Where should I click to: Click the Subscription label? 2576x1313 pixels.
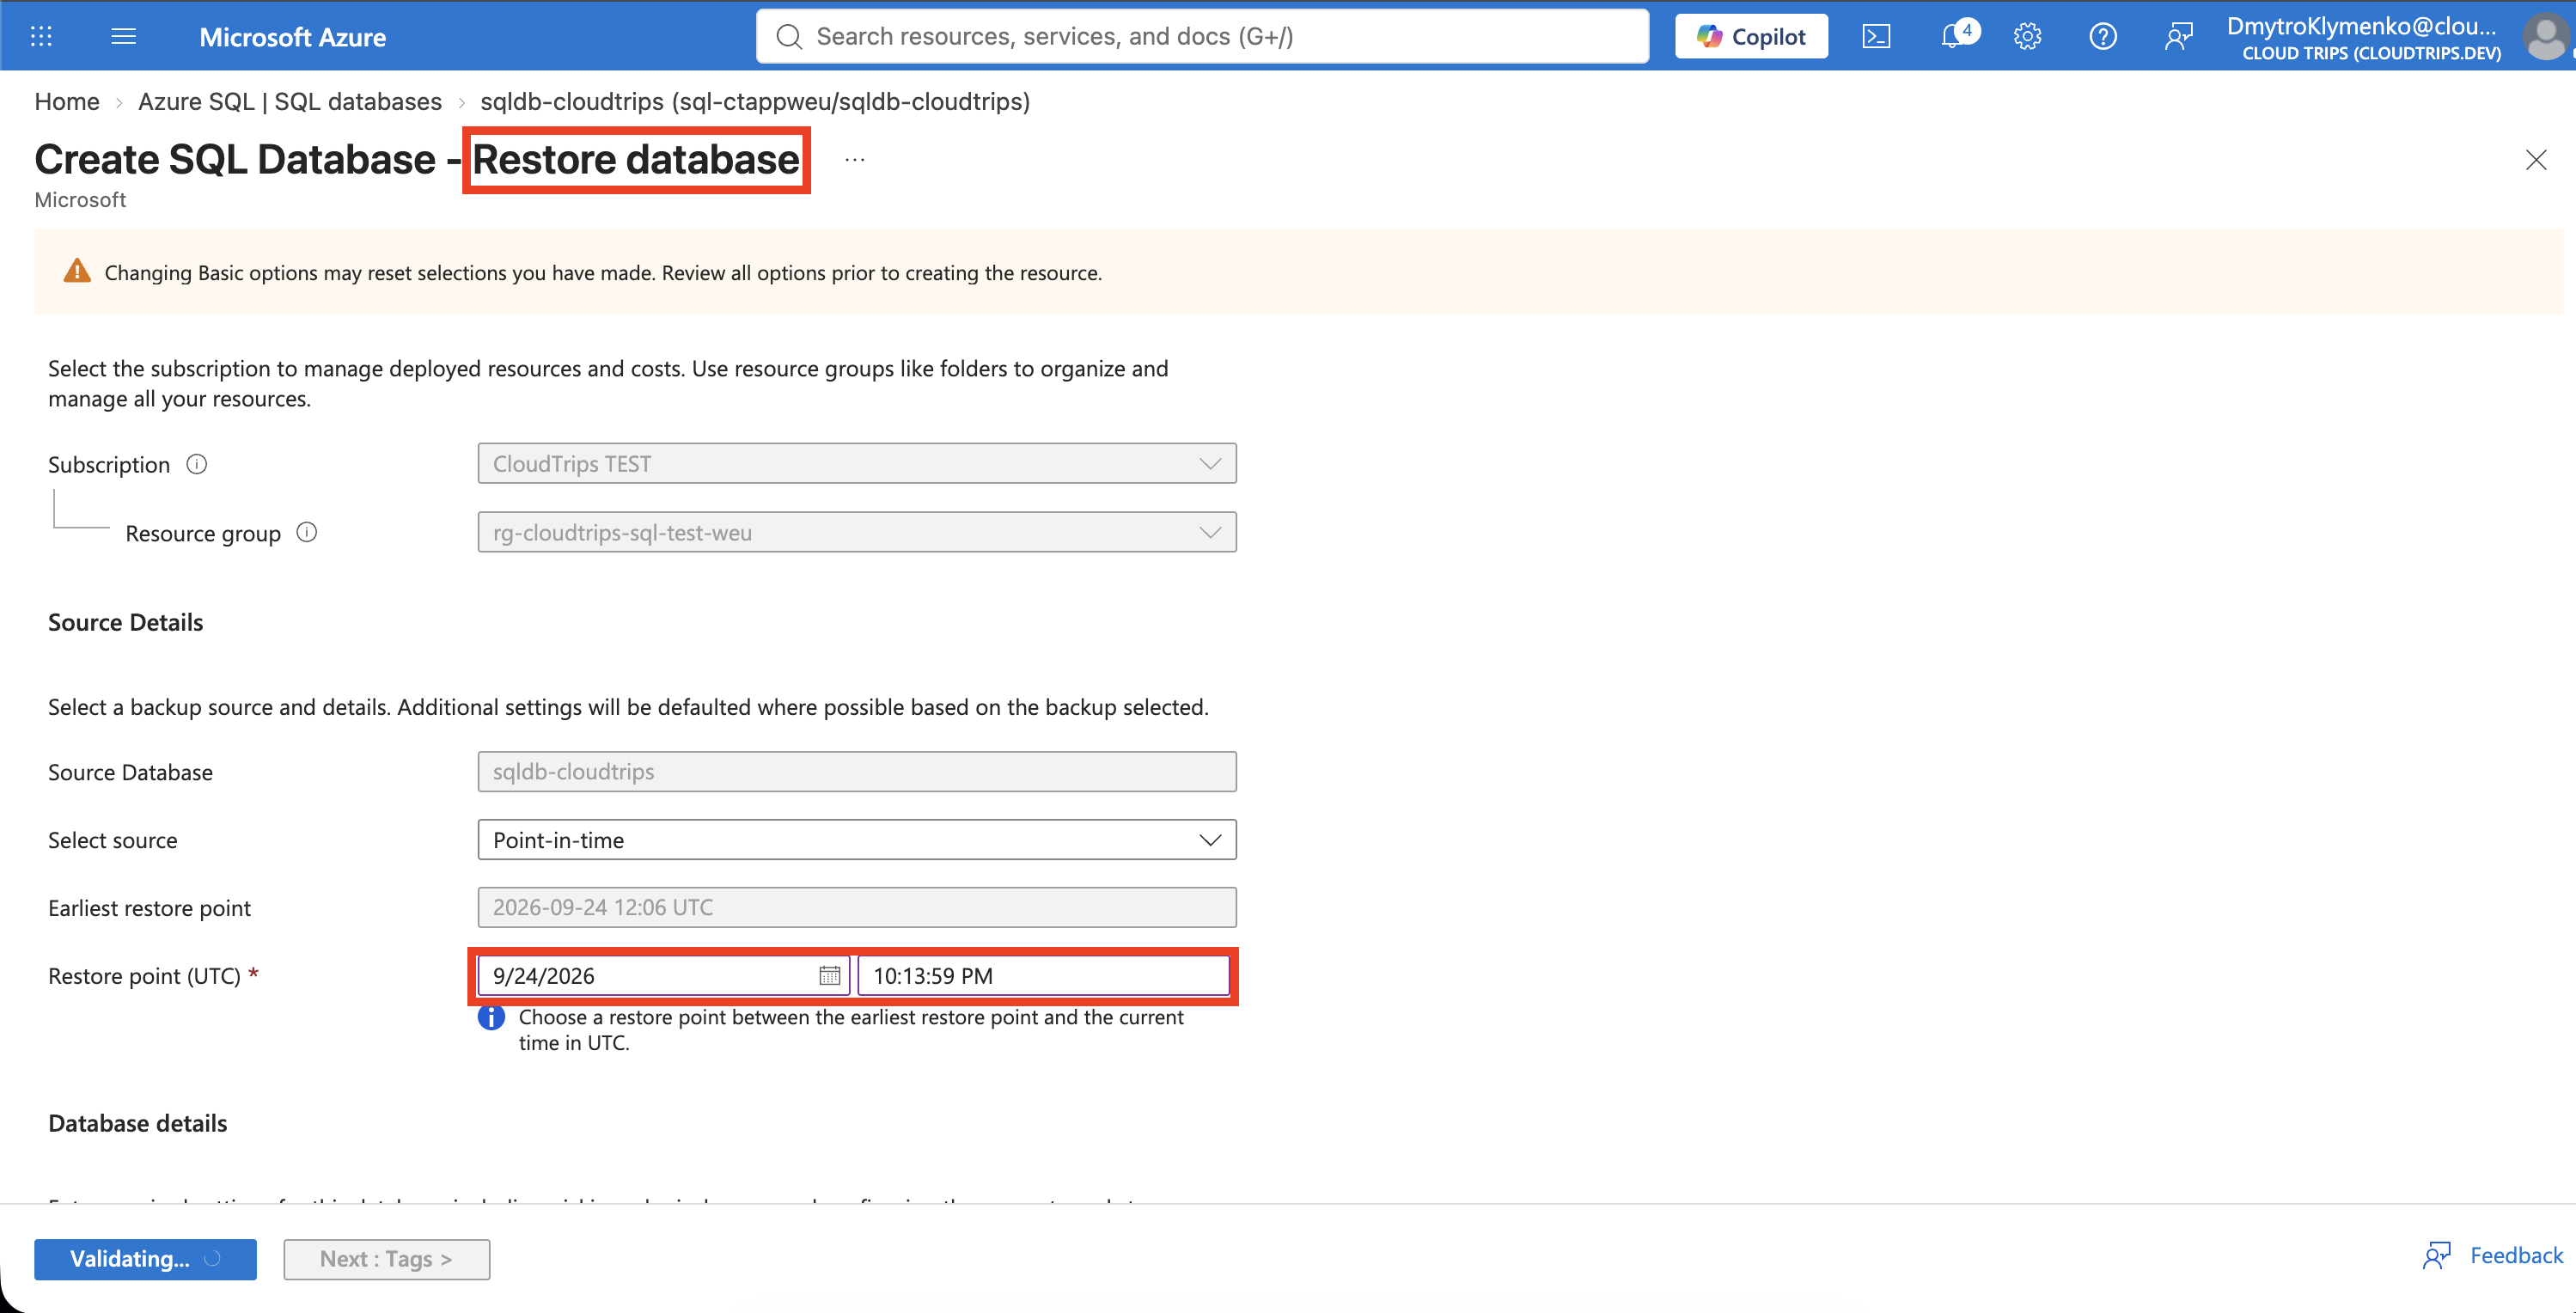click(x=109, y=464)
